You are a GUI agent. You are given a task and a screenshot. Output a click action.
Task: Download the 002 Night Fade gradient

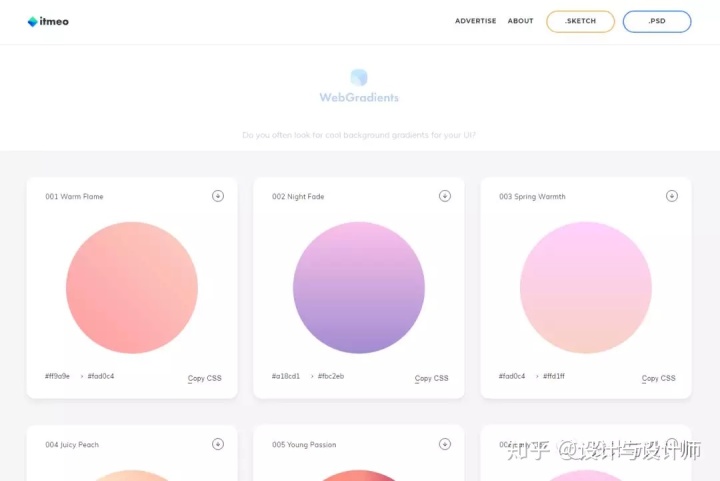444,196
